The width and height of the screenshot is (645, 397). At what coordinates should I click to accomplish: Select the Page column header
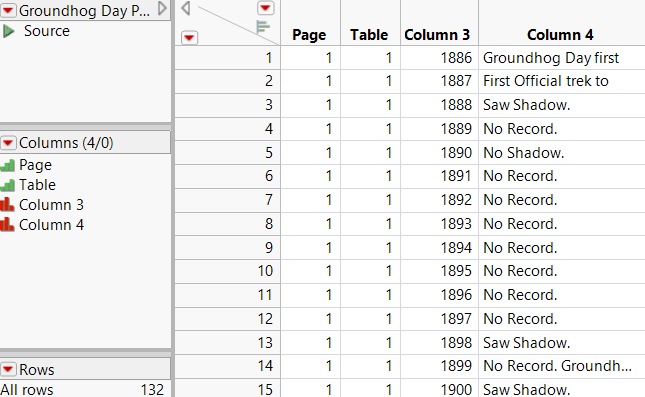point(309,35)
